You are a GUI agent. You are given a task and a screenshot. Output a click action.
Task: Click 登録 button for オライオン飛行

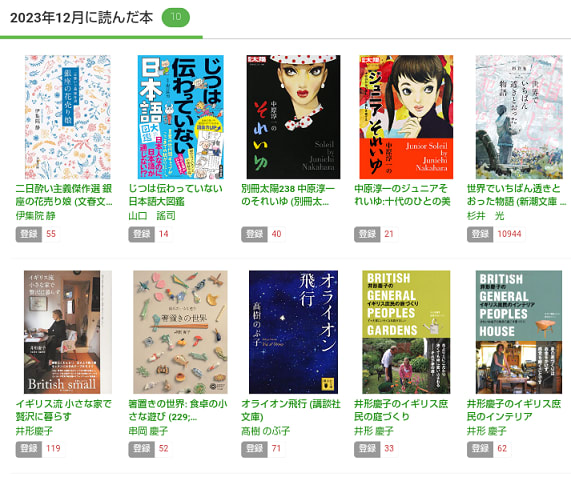point(254,449)
